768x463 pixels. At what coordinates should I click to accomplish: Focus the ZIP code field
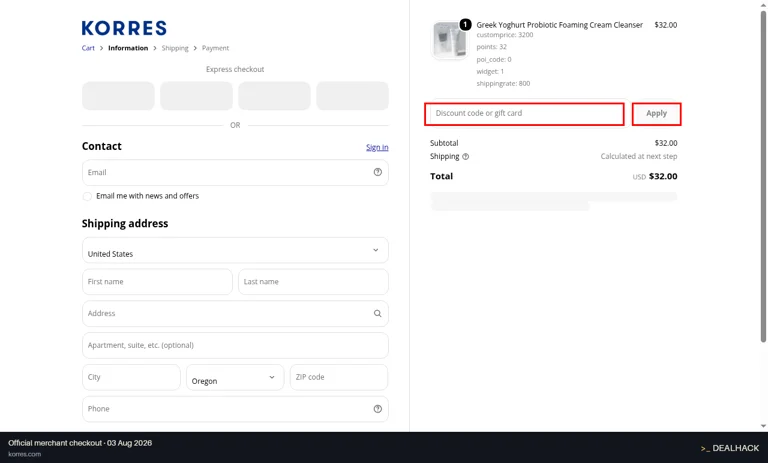pos(339,377)
